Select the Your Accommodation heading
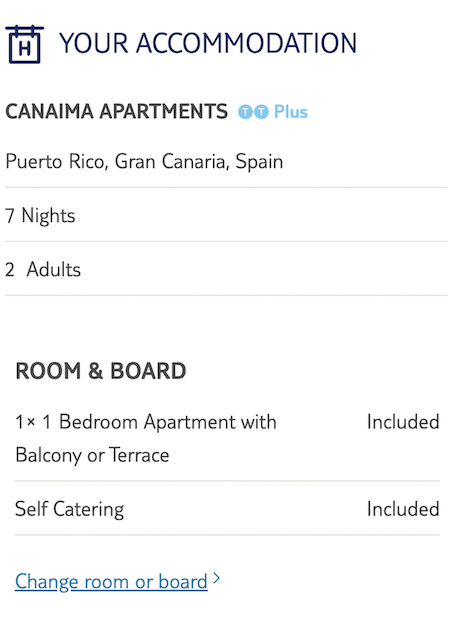Screen dimensions: 454x624 point(208,43)
